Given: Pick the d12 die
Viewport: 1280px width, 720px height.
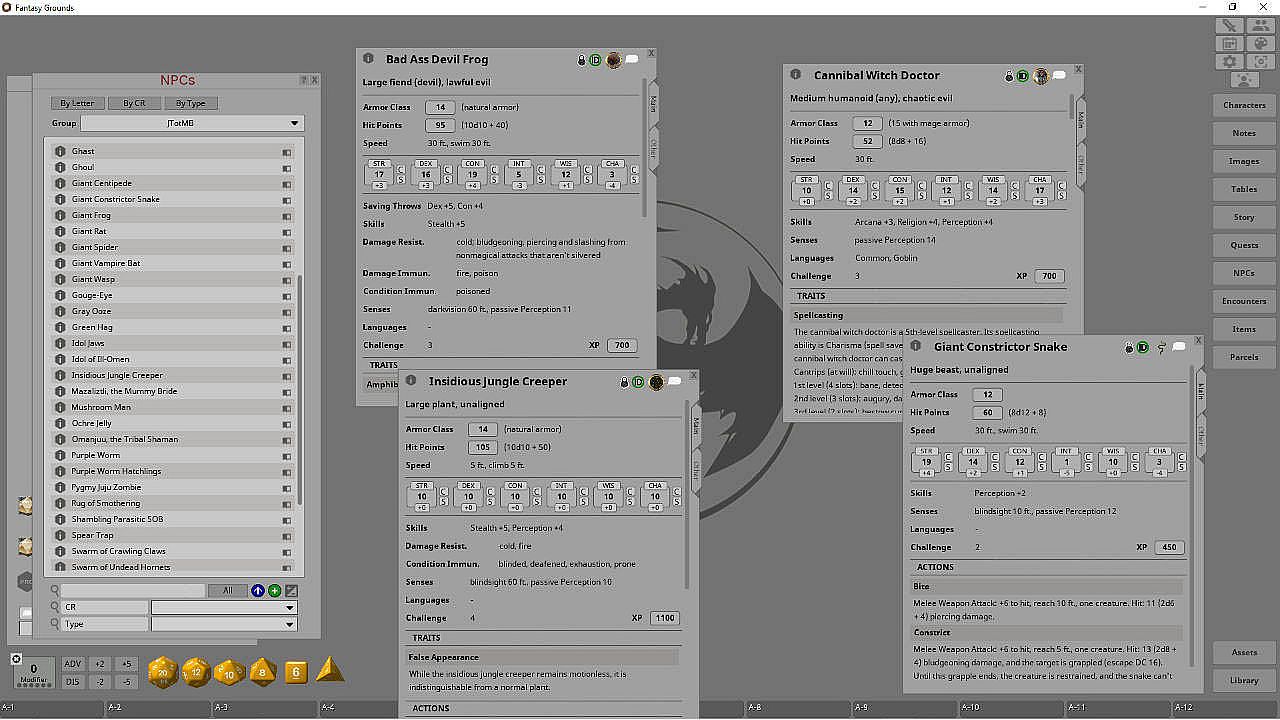Looking at the screenshot, I should tap(196, 672).
